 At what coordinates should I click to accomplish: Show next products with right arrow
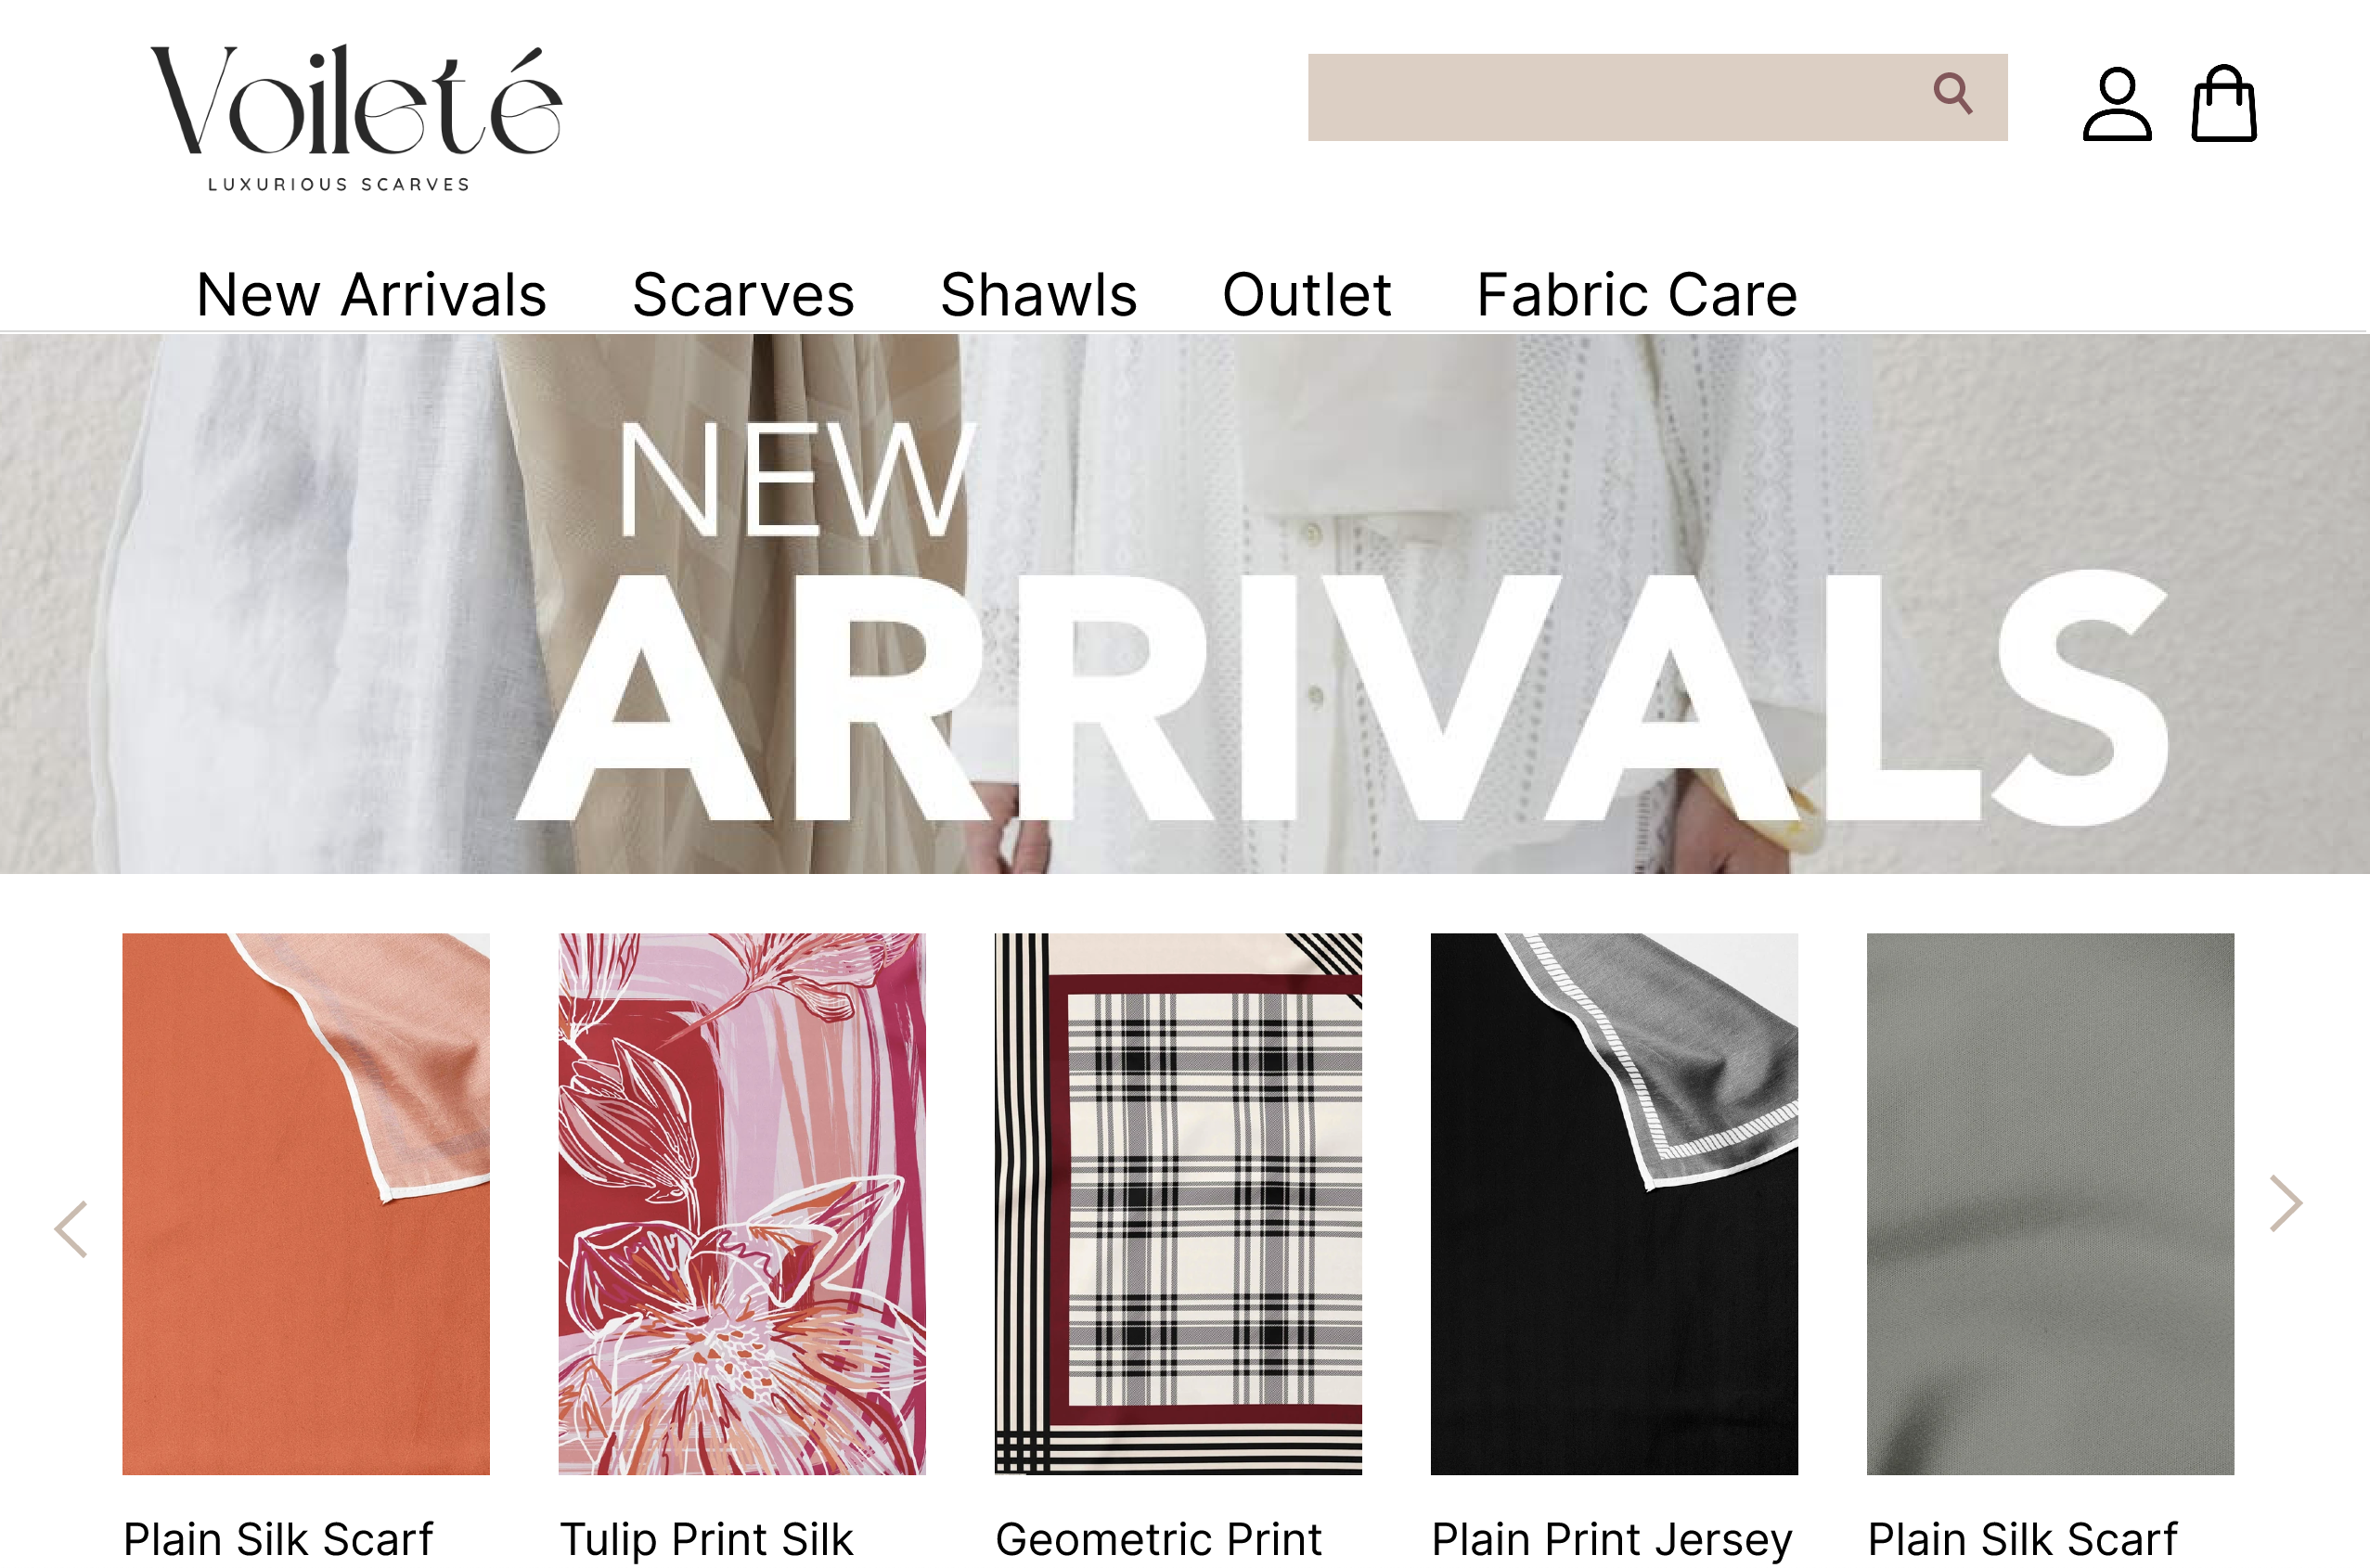tap(2286, 1203)
